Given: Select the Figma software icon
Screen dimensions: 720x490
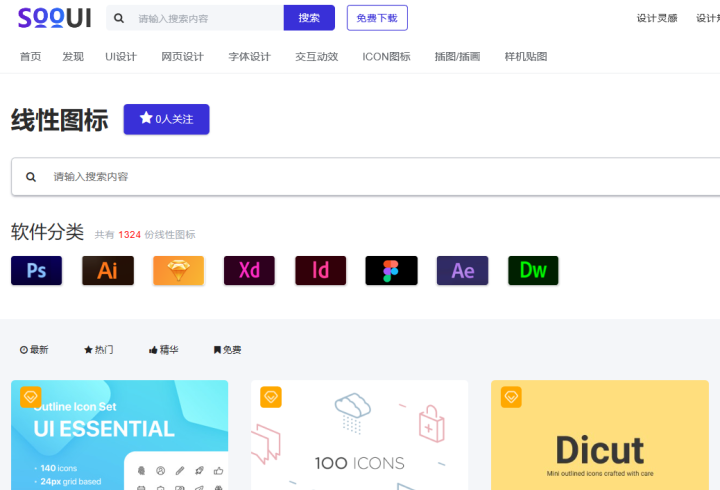Looking at the screenshot, I should tap(391, 270).
